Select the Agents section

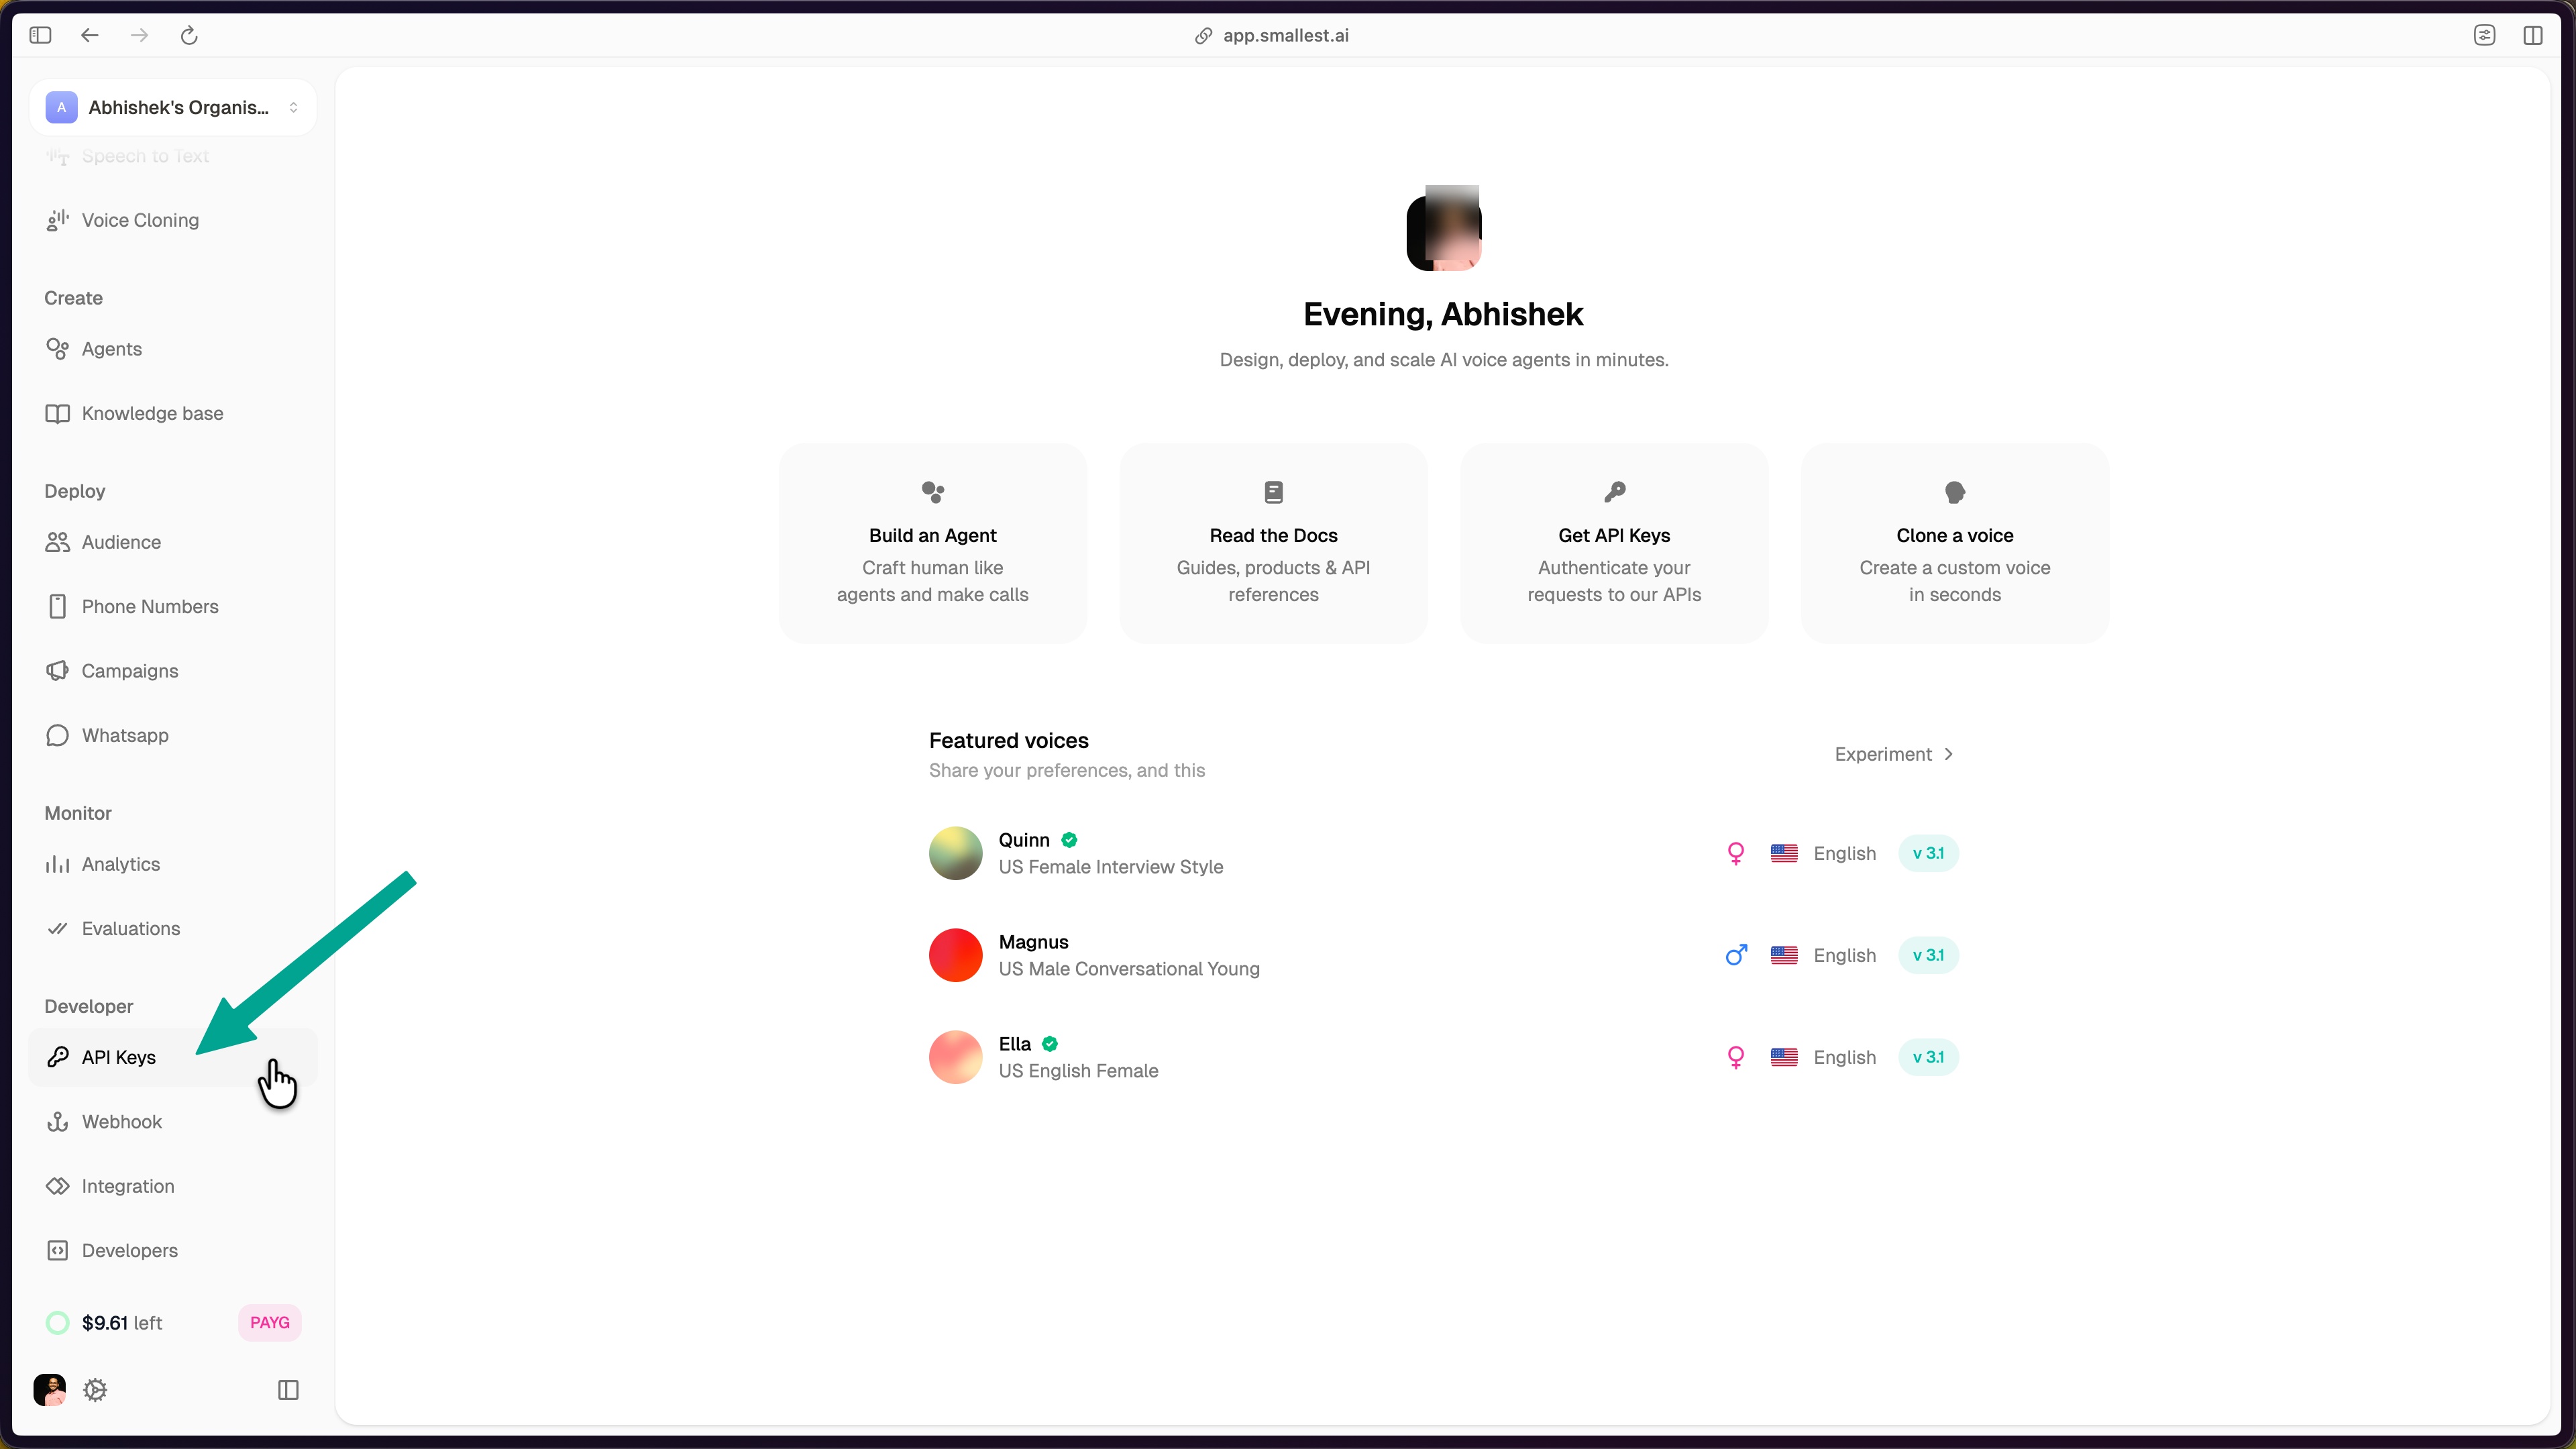pyautogui.click(x=111, y=348)
